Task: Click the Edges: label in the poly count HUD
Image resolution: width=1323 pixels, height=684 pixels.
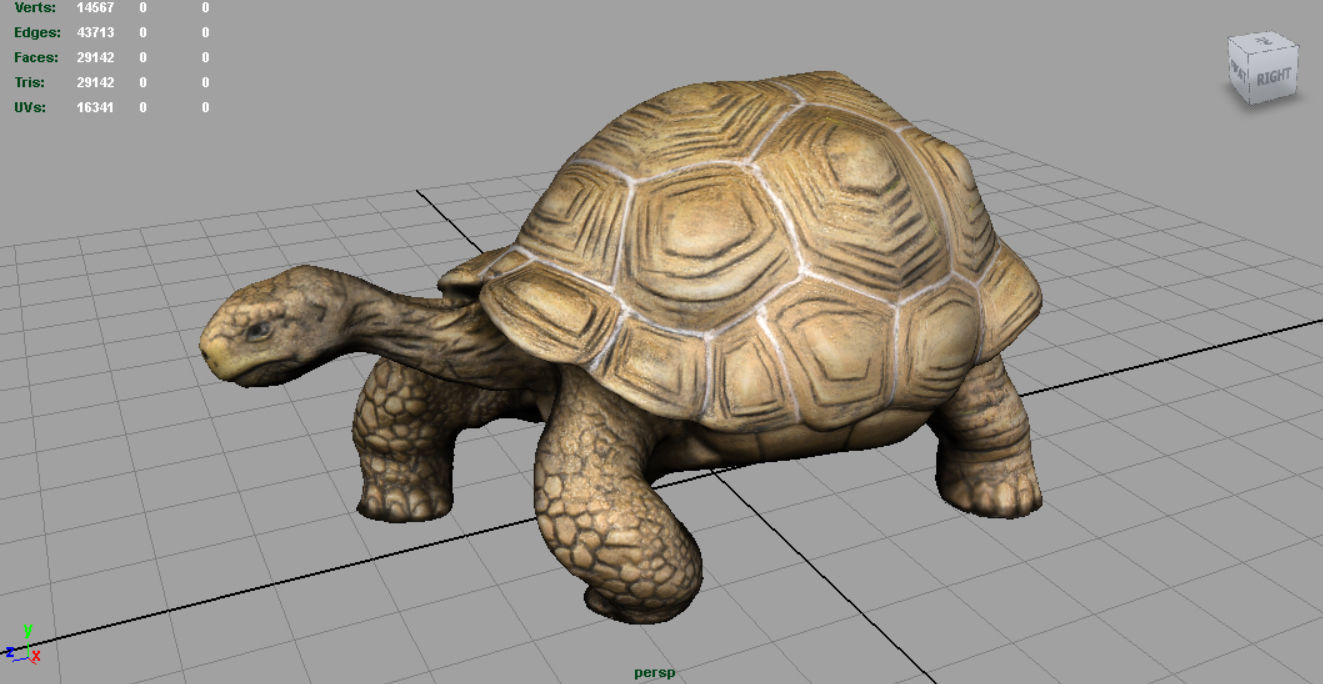Action: click(36, 32)
